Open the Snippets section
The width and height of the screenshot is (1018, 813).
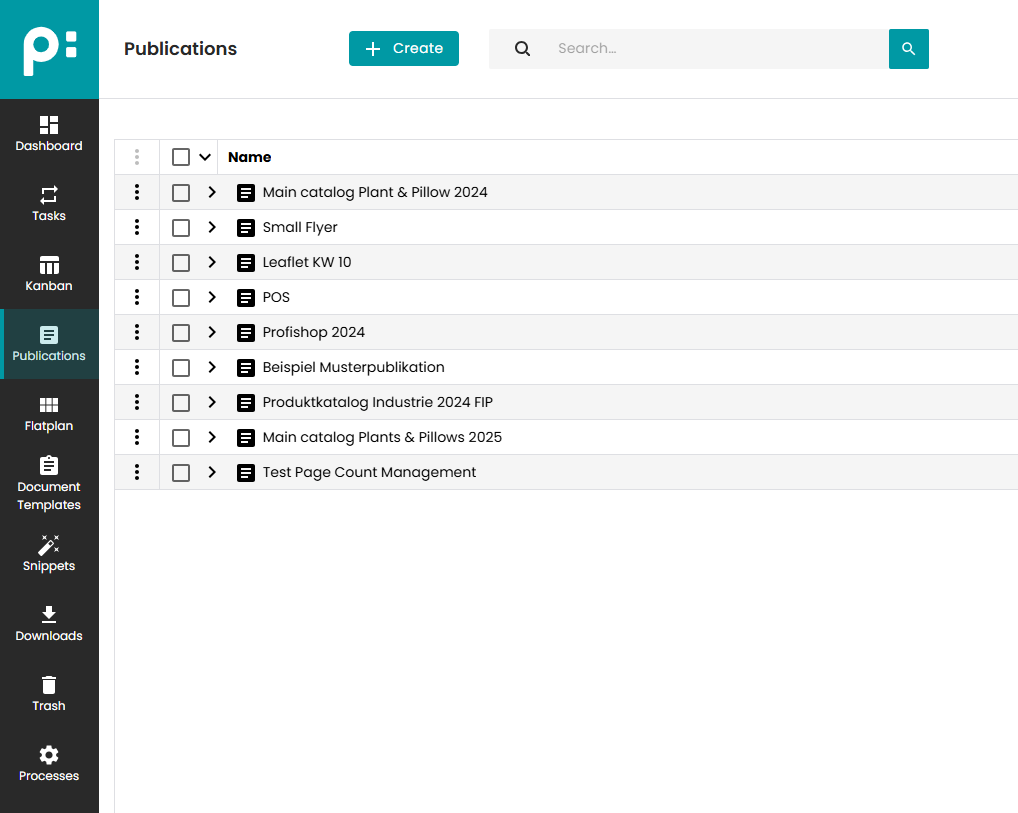49,553
